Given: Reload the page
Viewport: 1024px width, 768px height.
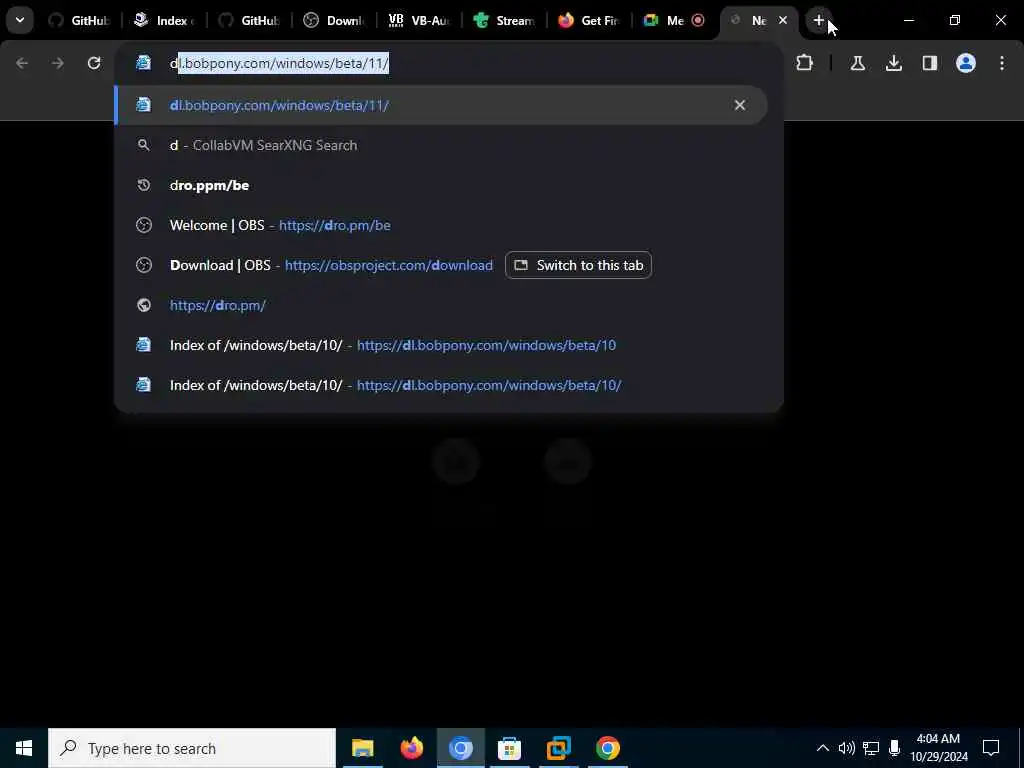Looking at the screenshot, I should point(94,63).
